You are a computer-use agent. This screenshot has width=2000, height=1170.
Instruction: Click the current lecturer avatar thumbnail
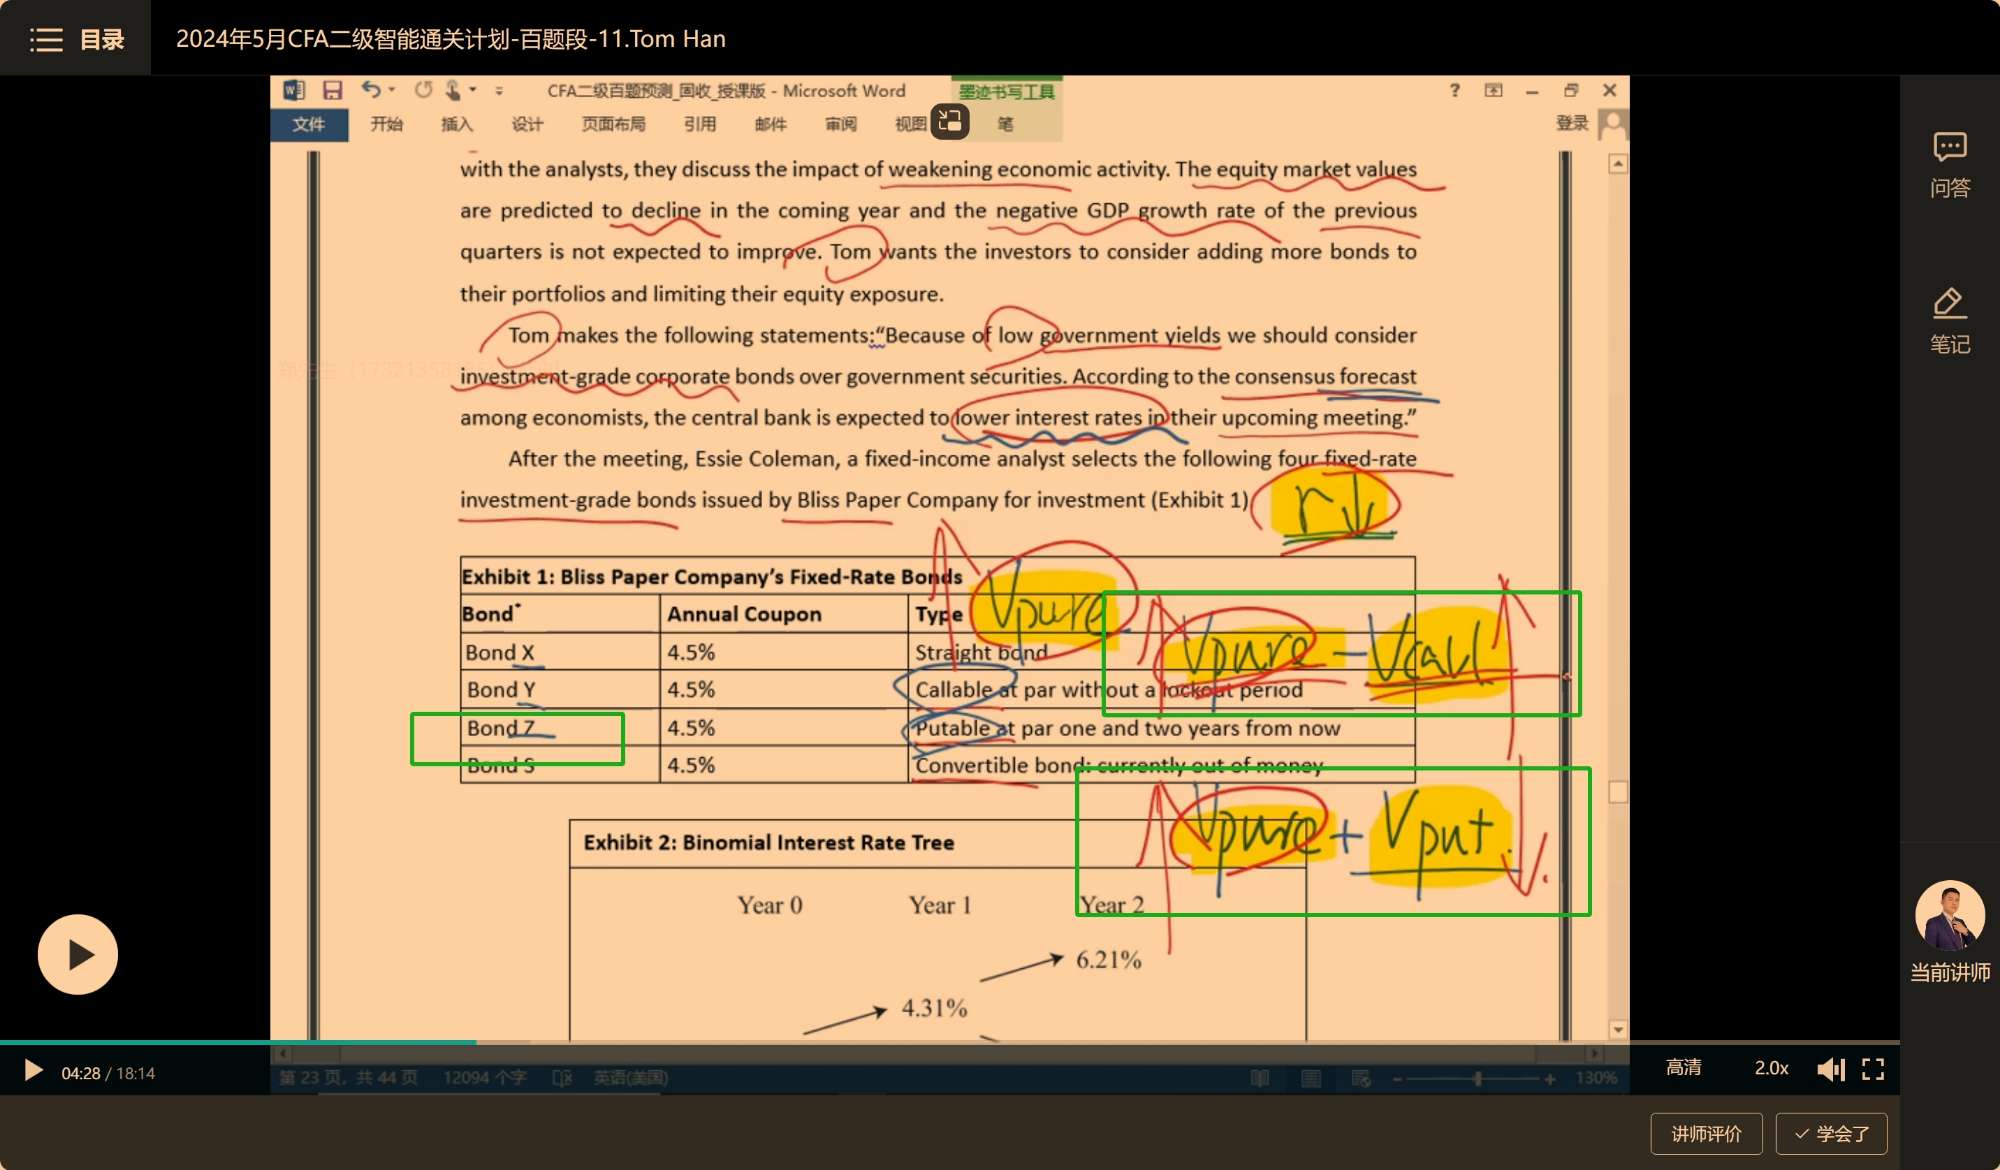pyautogui.click(x=1949, y=915)
